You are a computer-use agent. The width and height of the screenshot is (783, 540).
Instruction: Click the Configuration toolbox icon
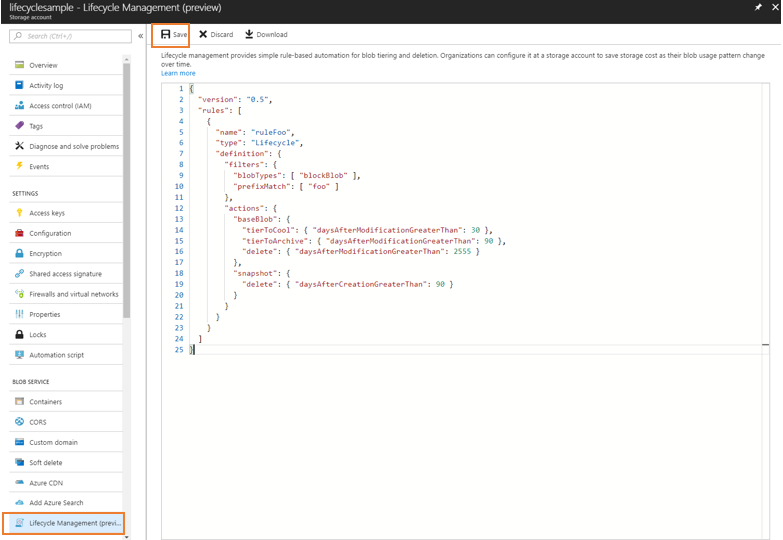(x=19, y=233)
